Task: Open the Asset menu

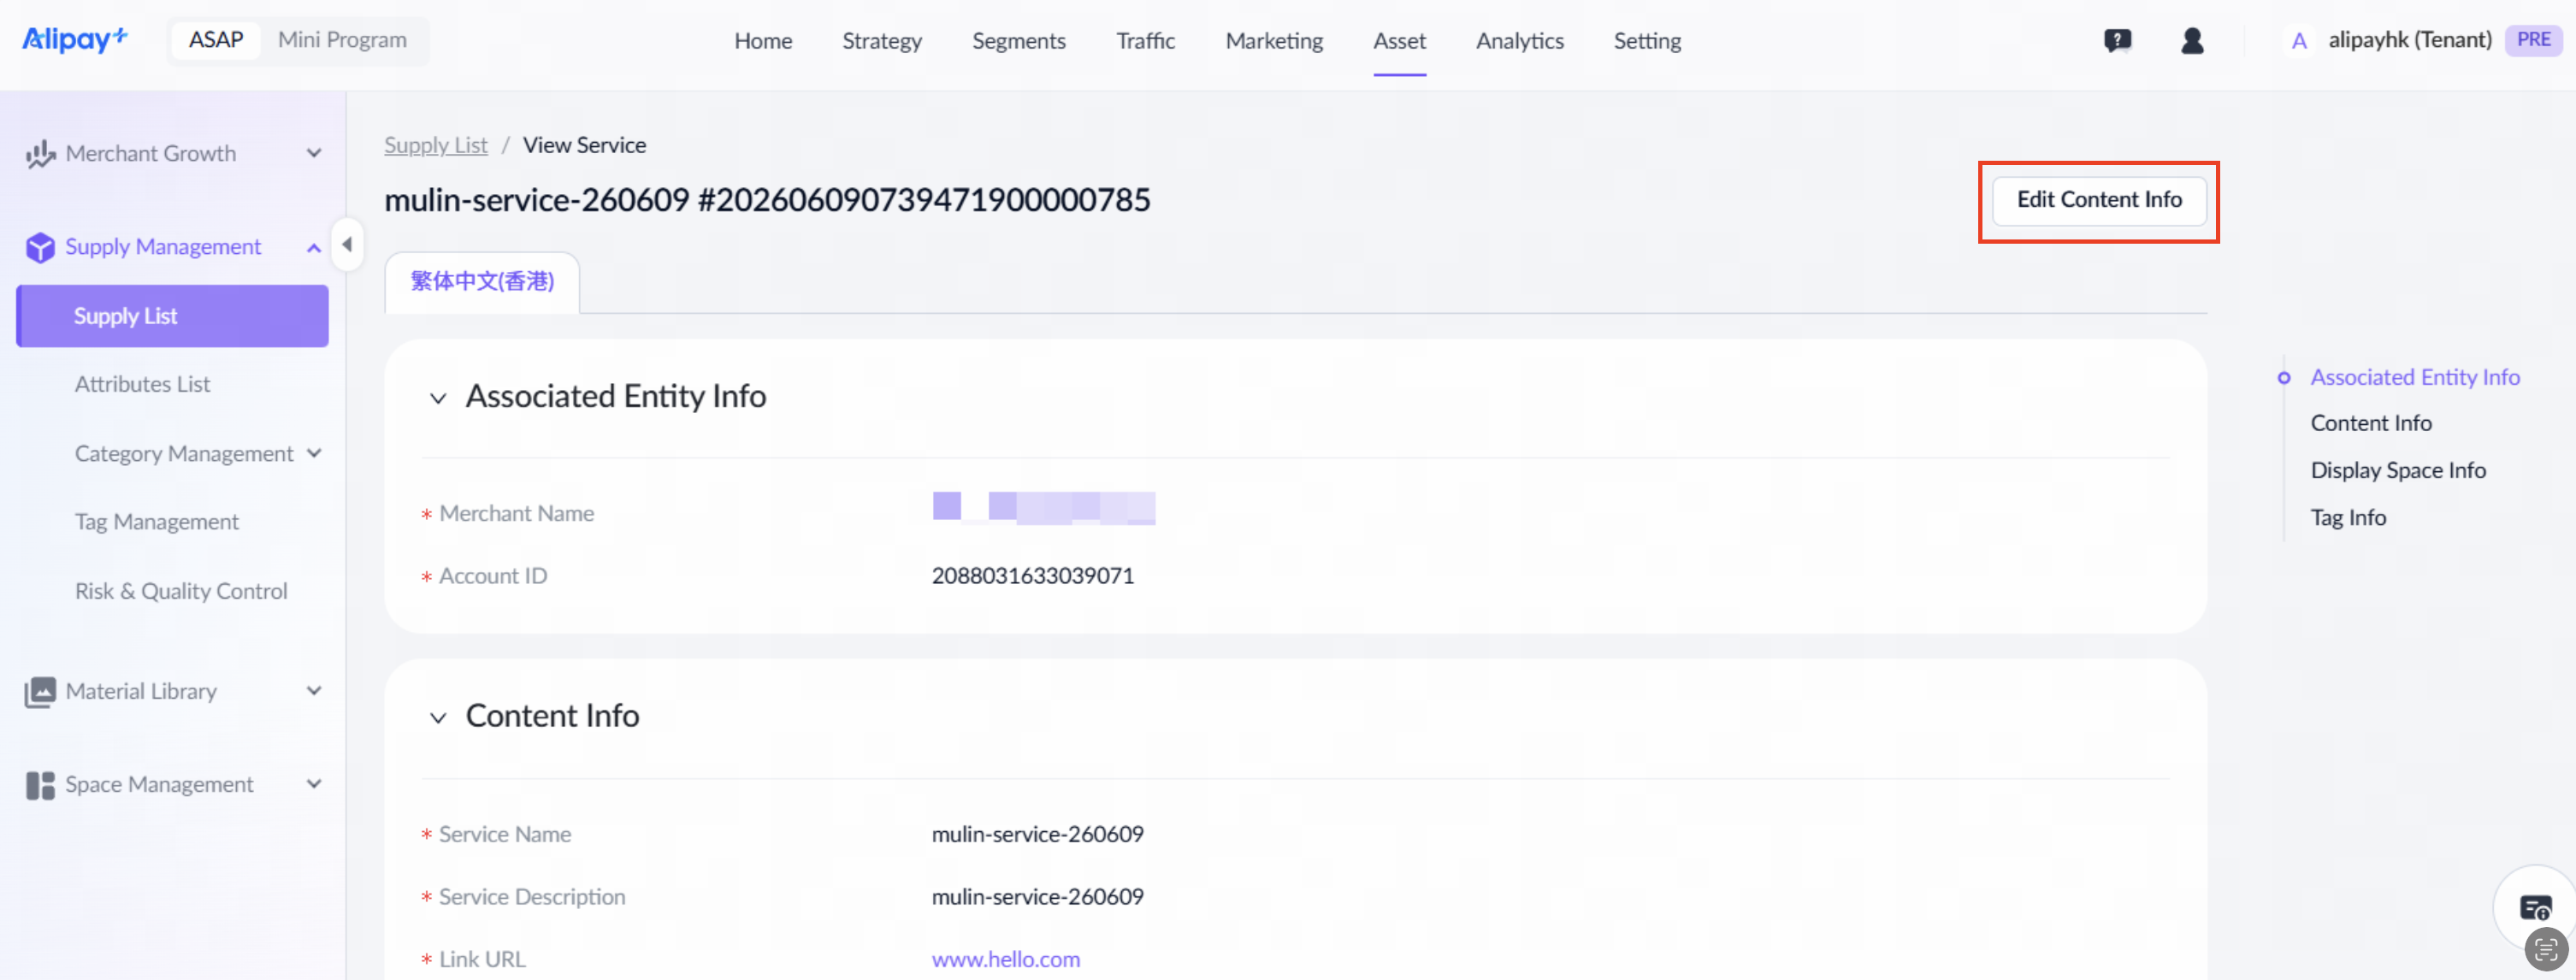Action: [x=1399, y=41]
